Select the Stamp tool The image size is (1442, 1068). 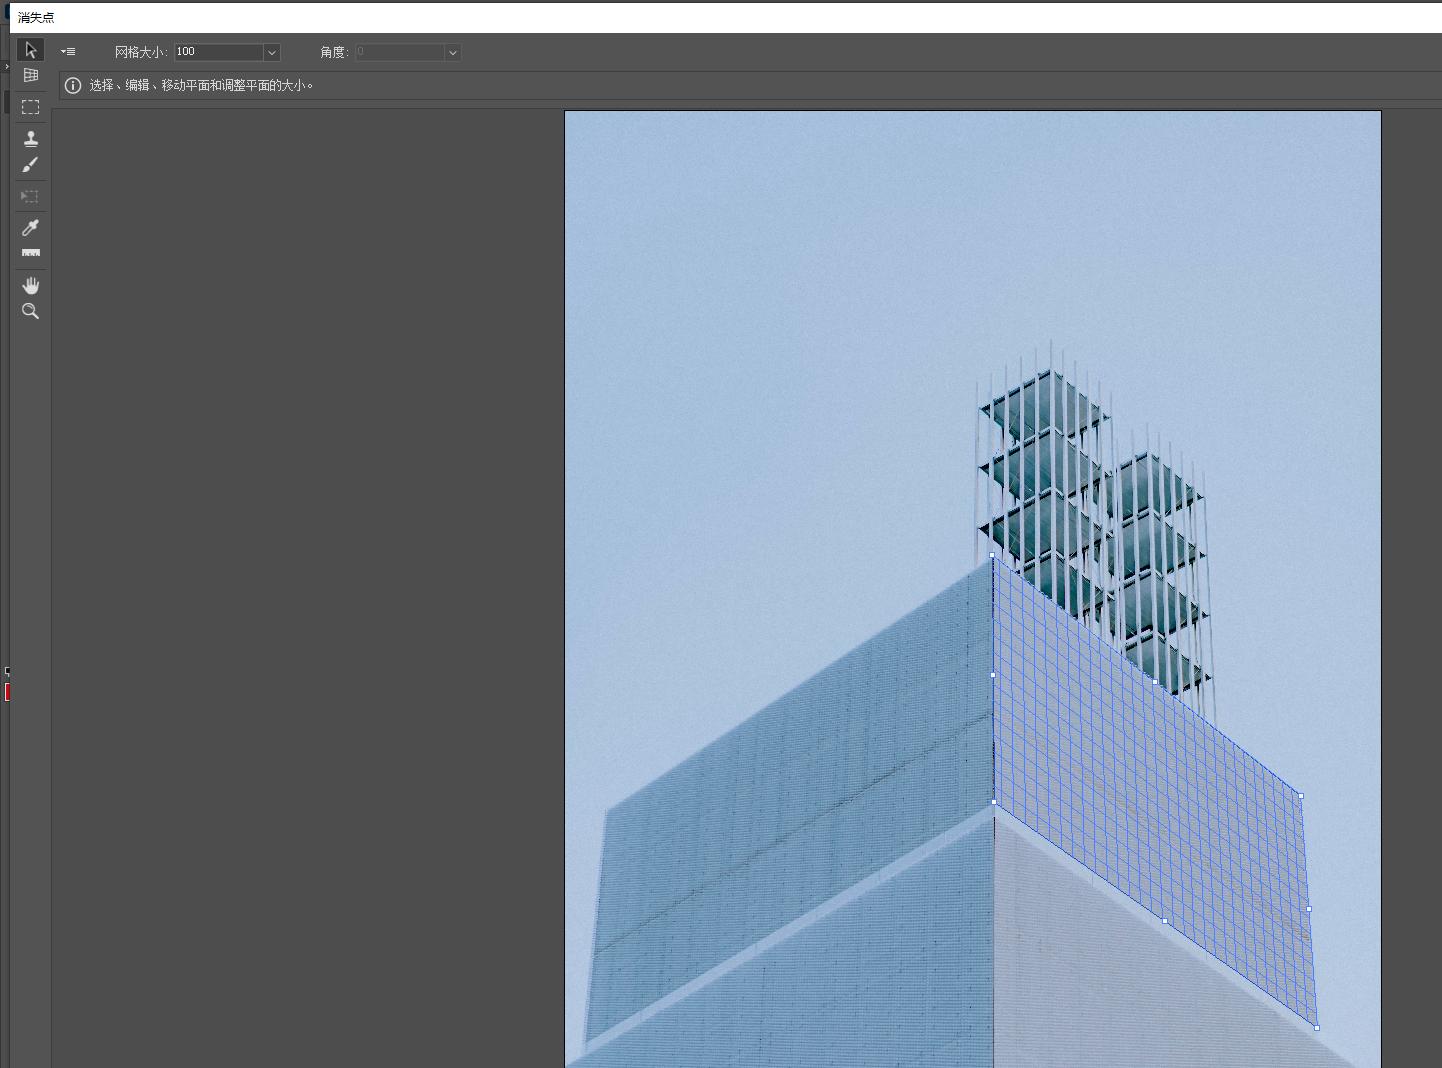click(30, 138)
